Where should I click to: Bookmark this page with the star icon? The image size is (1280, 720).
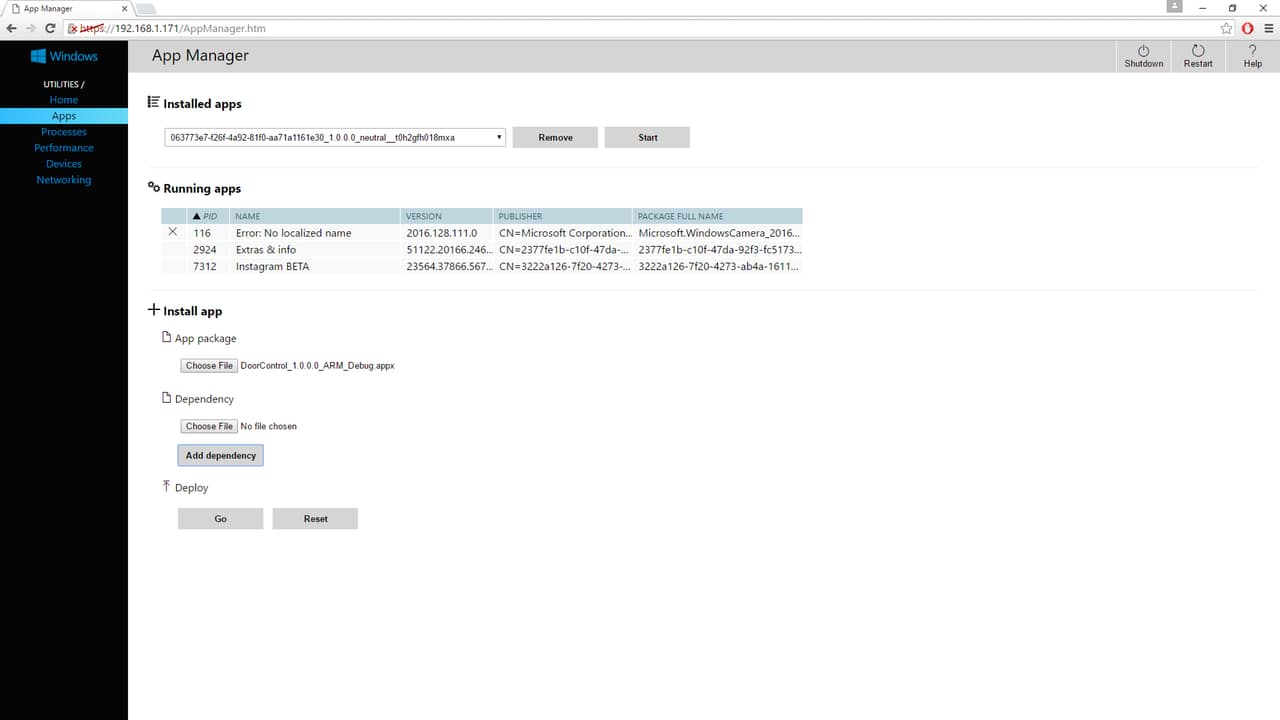1226,28
